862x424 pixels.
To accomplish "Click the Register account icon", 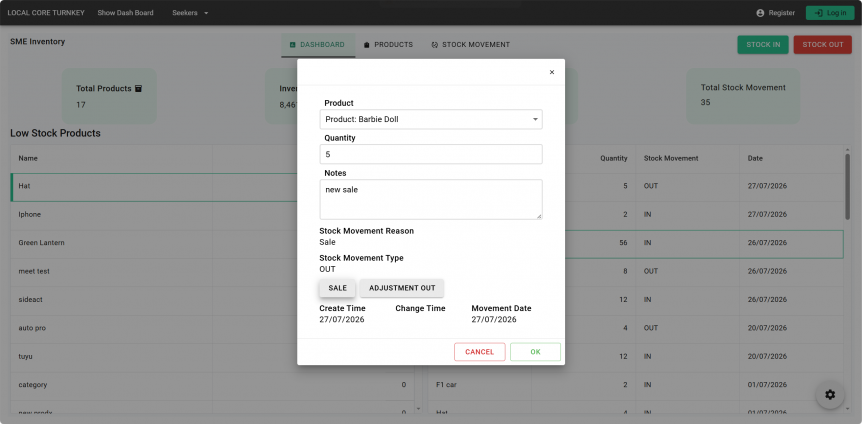I will [x=760, y=13].
